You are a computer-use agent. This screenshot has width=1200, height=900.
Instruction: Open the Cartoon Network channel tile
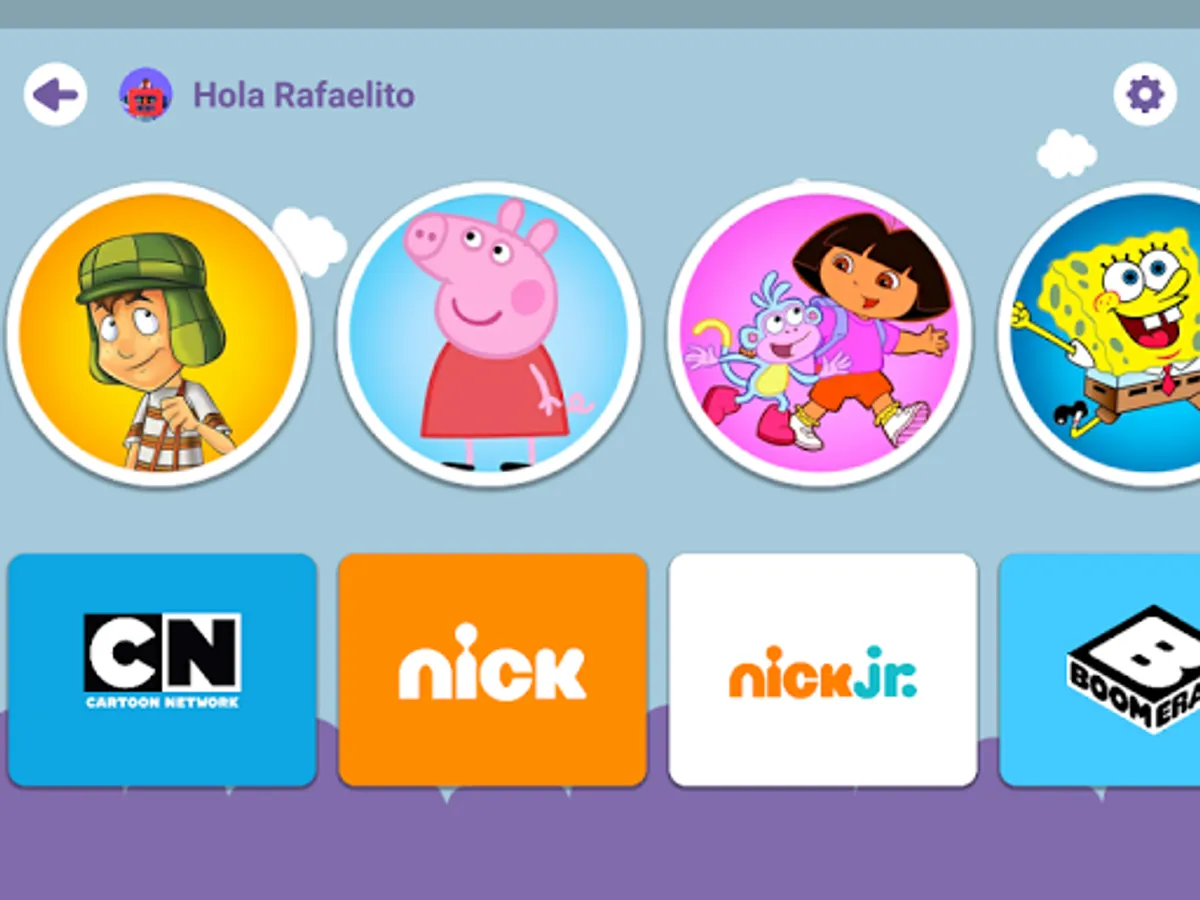[x=162, y=670]
